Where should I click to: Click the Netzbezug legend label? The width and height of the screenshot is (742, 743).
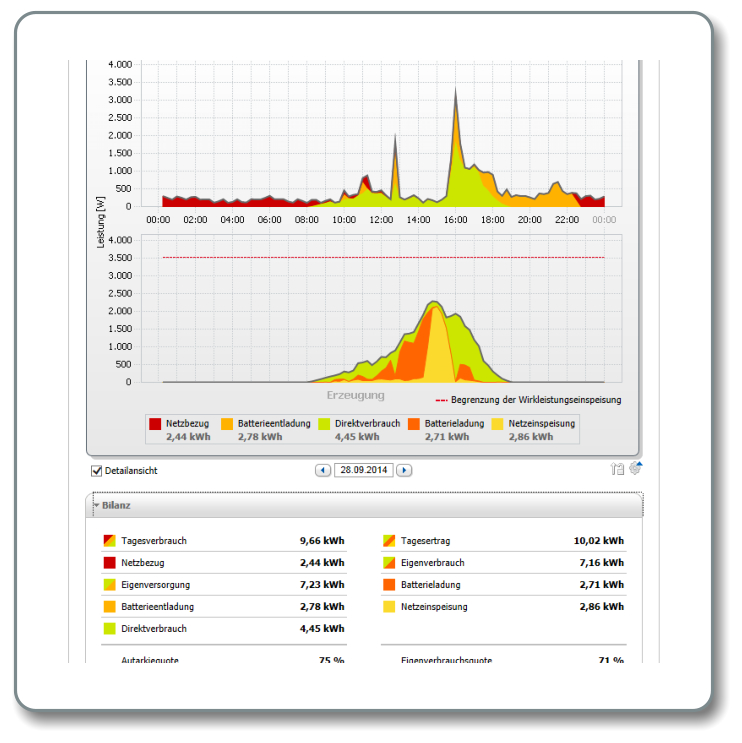[x=187, y=424]
